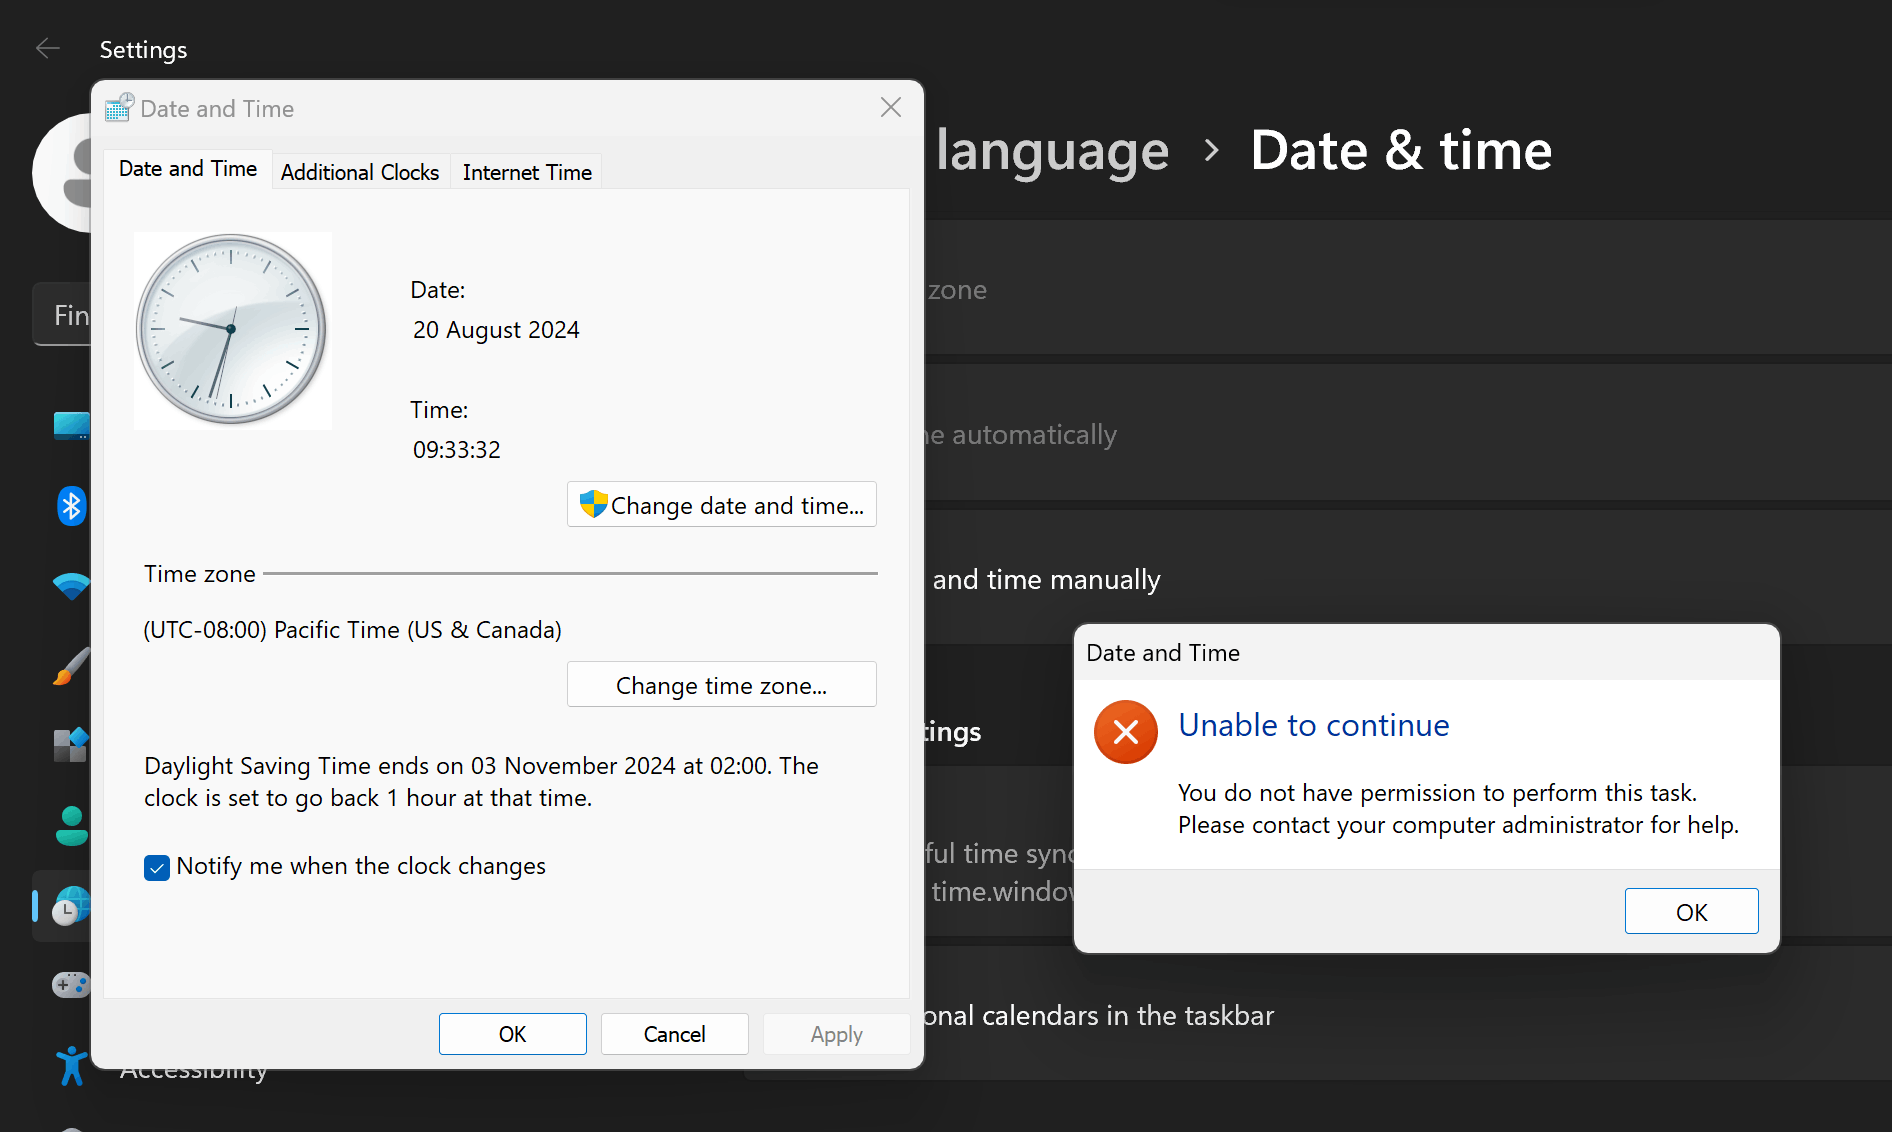Click the analog clock preview
Image resolution: width=1892 pixels, height=1132 pixels.
[x=232, y=331]
